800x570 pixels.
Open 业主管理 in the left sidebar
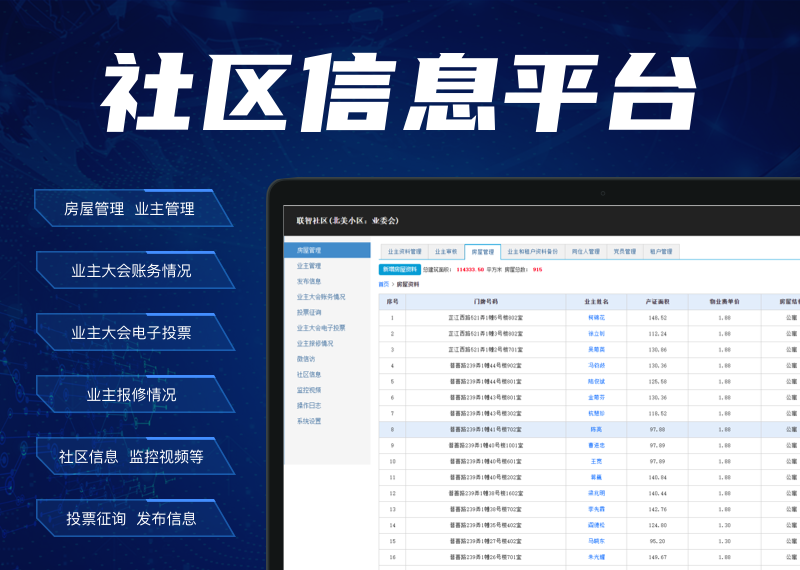click(x=309, y=266)
